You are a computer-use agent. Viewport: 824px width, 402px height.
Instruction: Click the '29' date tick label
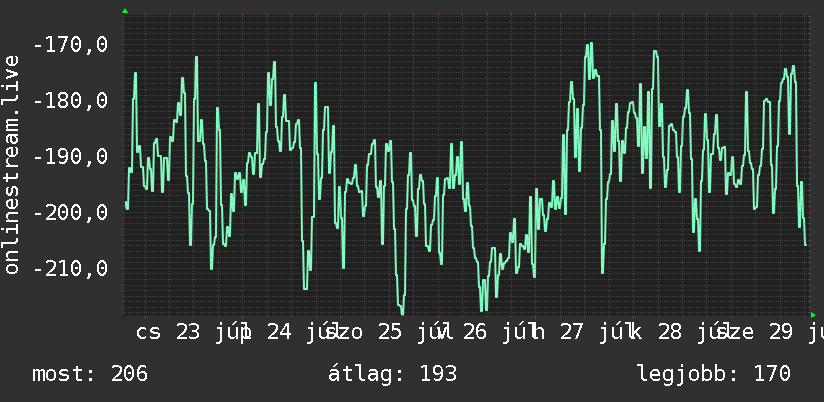(x=781, y=332)
